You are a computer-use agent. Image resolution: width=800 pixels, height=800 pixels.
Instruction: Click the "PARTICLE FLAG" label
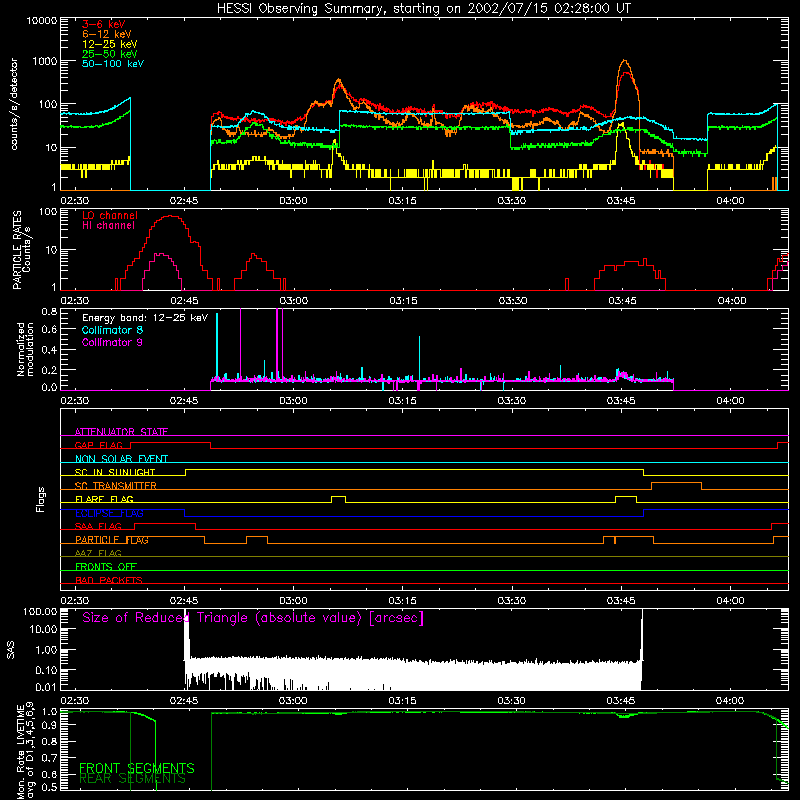click(112, 540)
